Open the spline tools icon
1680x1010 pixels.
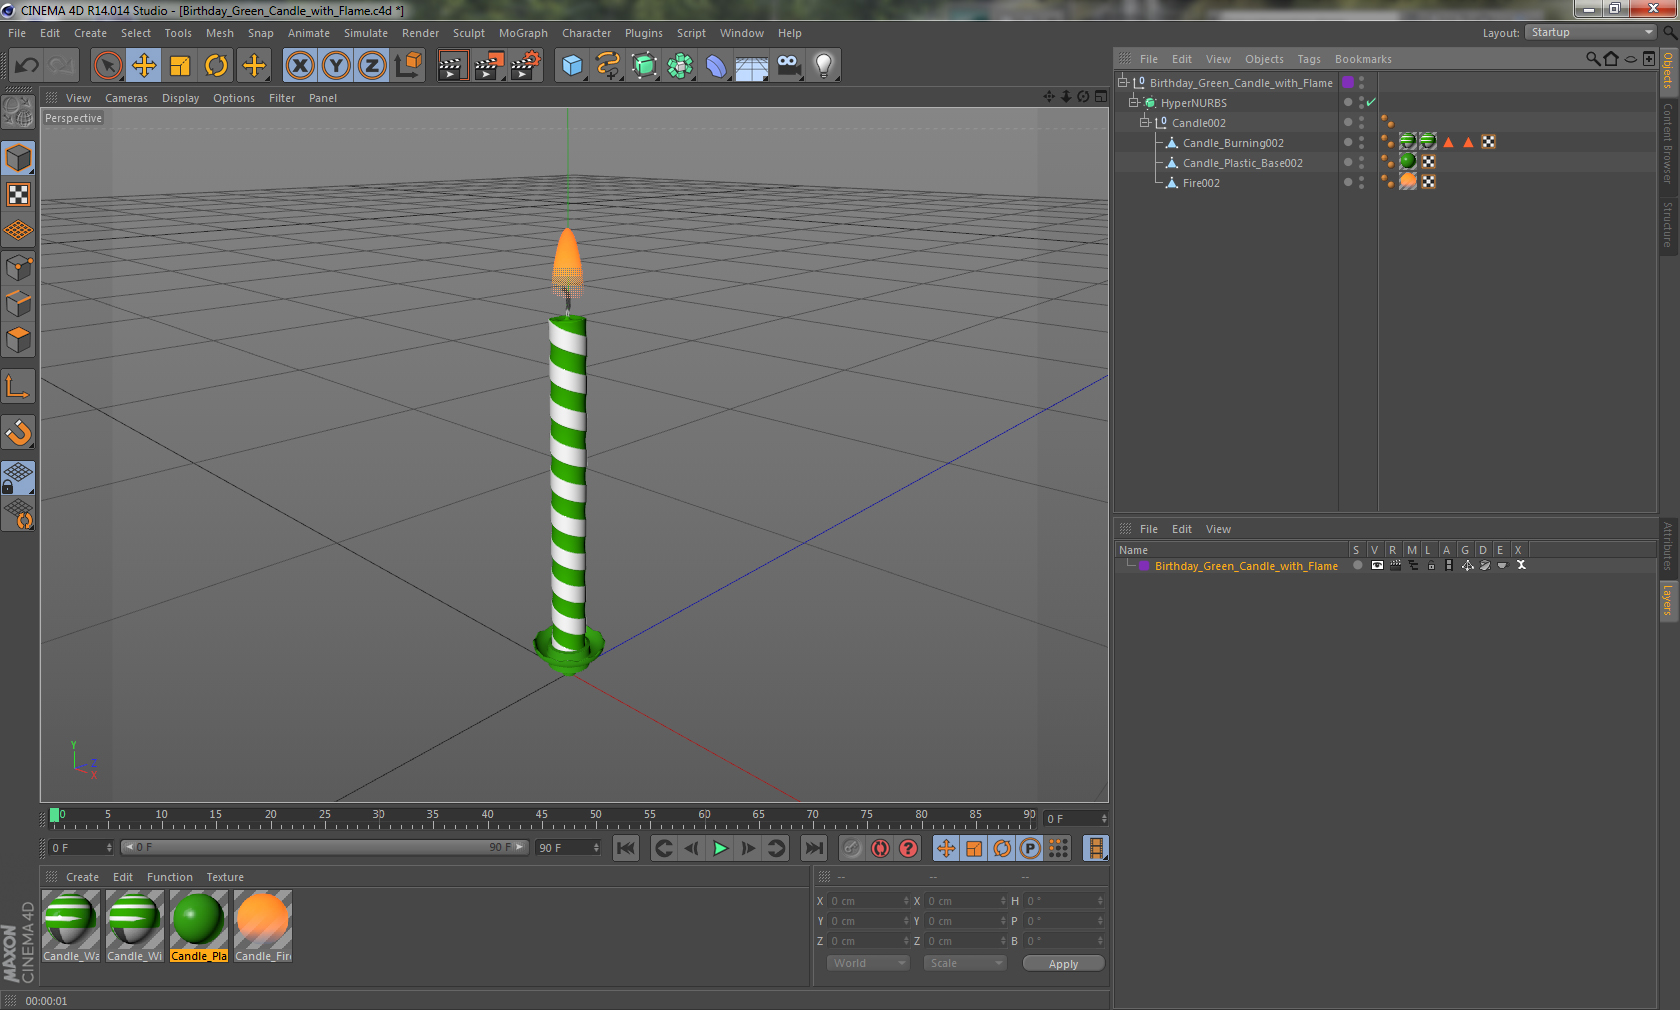pyautogui.click(x=608, y=66)
